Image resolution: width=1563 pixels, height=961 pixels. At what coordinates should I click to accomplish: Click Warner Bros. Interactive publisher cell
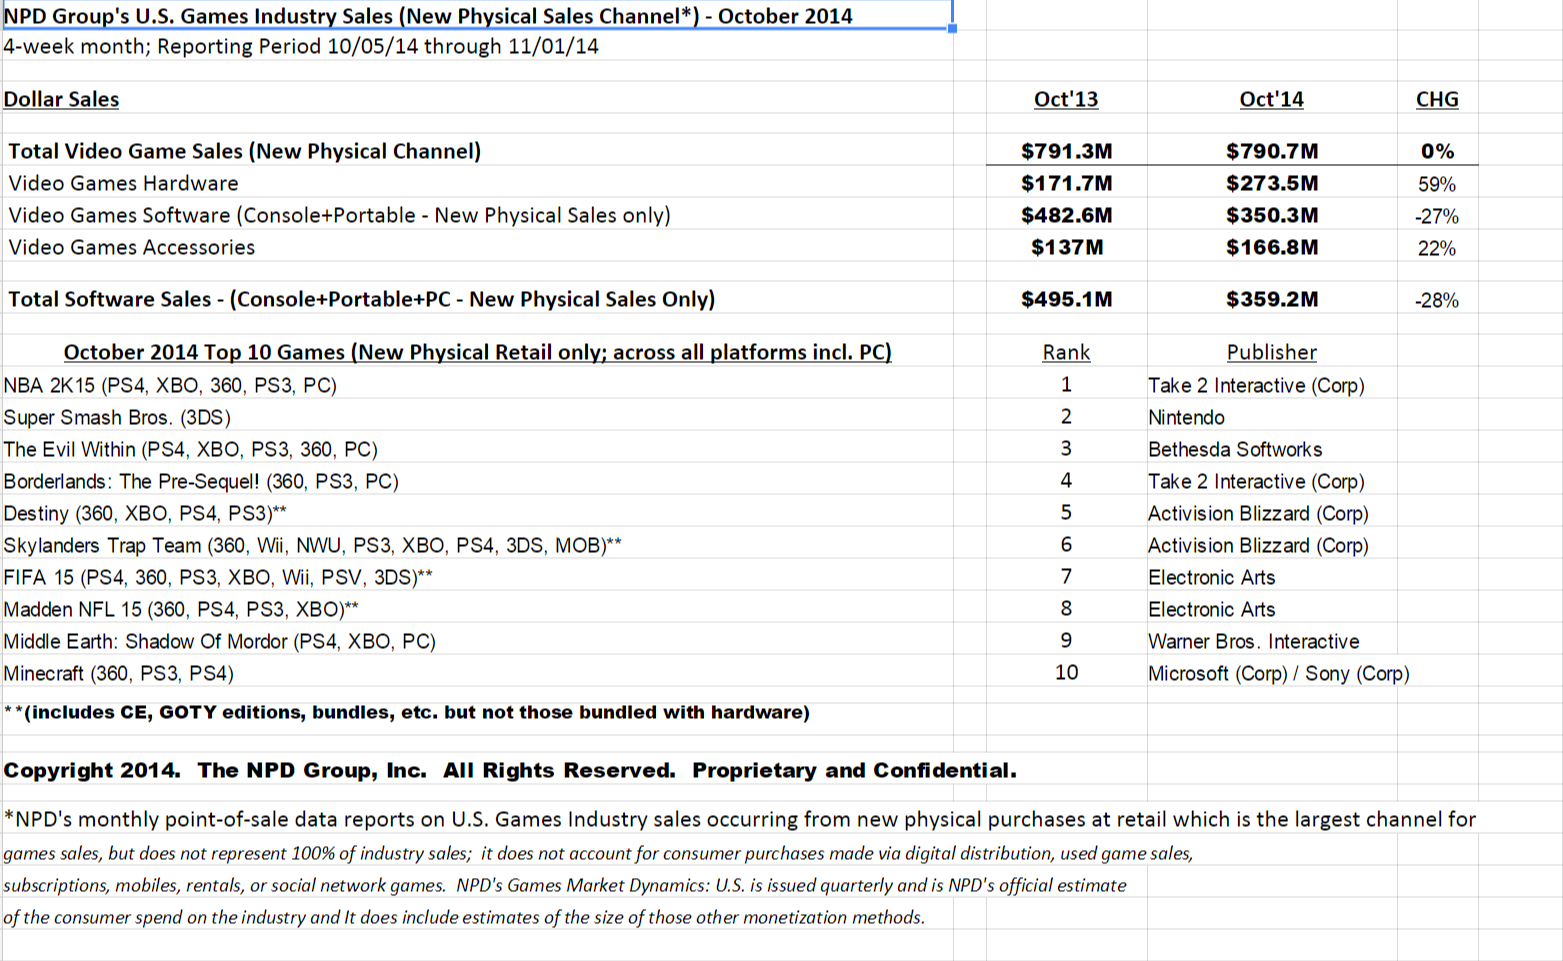1254,641
